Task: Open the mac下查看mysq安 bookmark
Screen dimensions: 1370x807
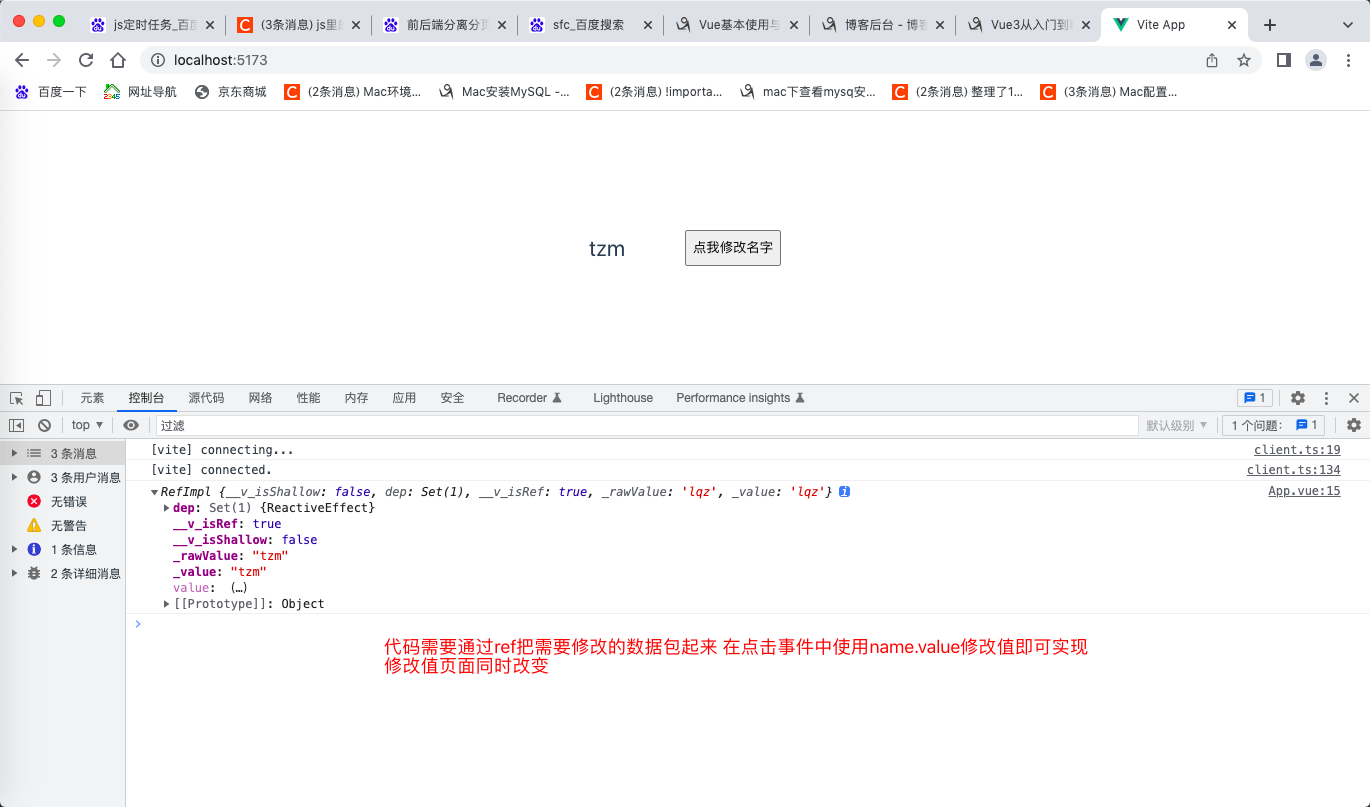Action: point(808,92)
